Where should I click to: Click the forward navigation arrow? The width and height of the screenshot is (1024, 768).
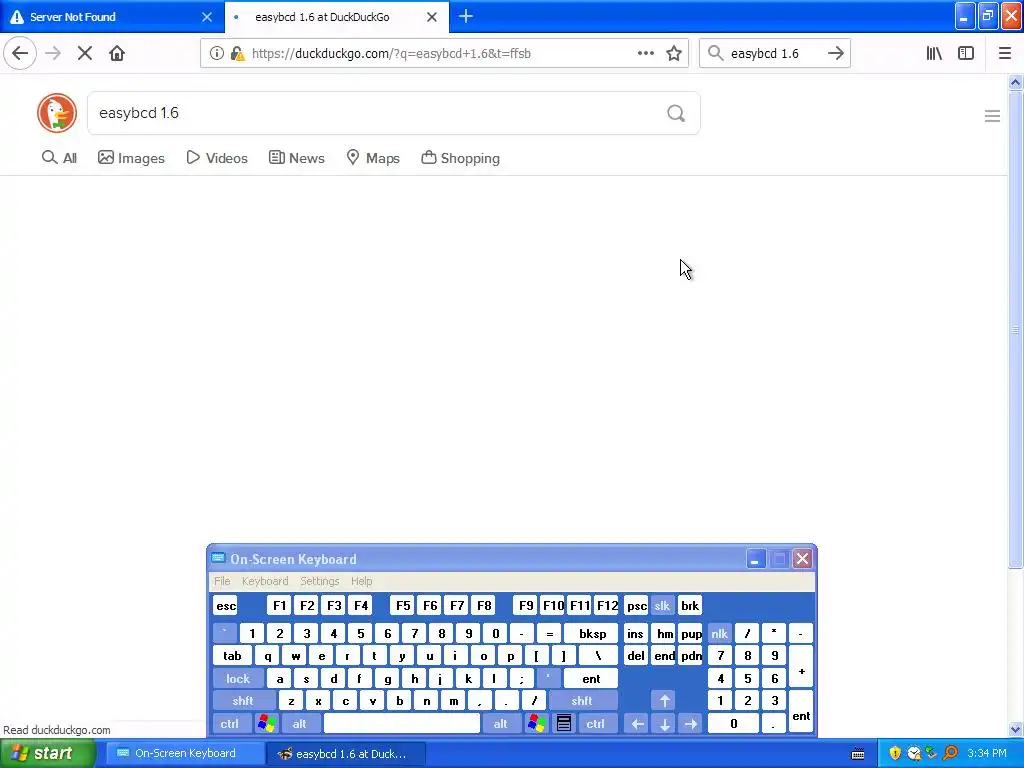(x=54, y=53)
